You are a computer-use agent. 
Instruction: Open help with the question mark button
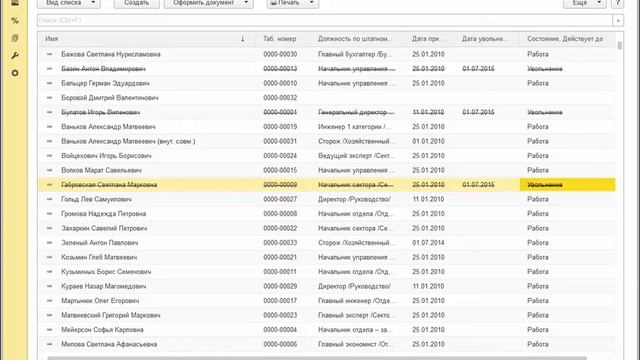coord(618,3)
